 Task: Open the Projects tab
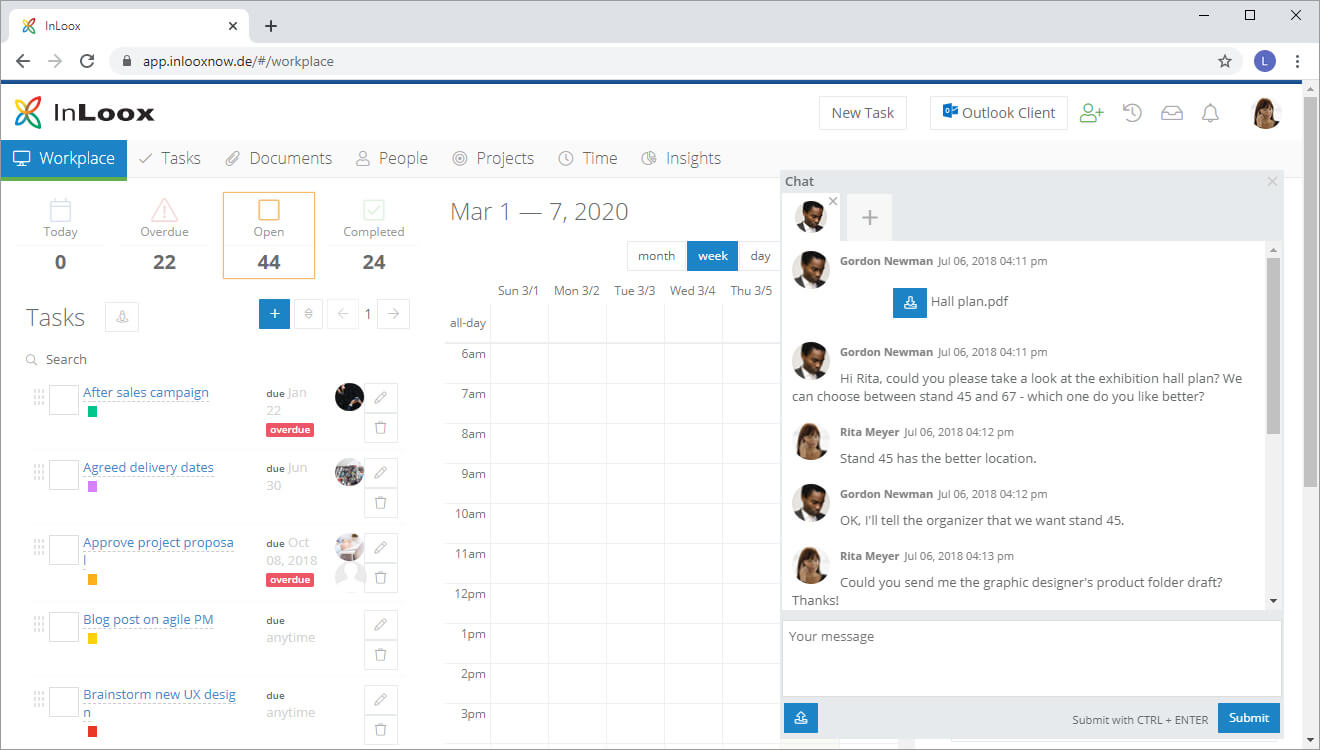(493, 158)
